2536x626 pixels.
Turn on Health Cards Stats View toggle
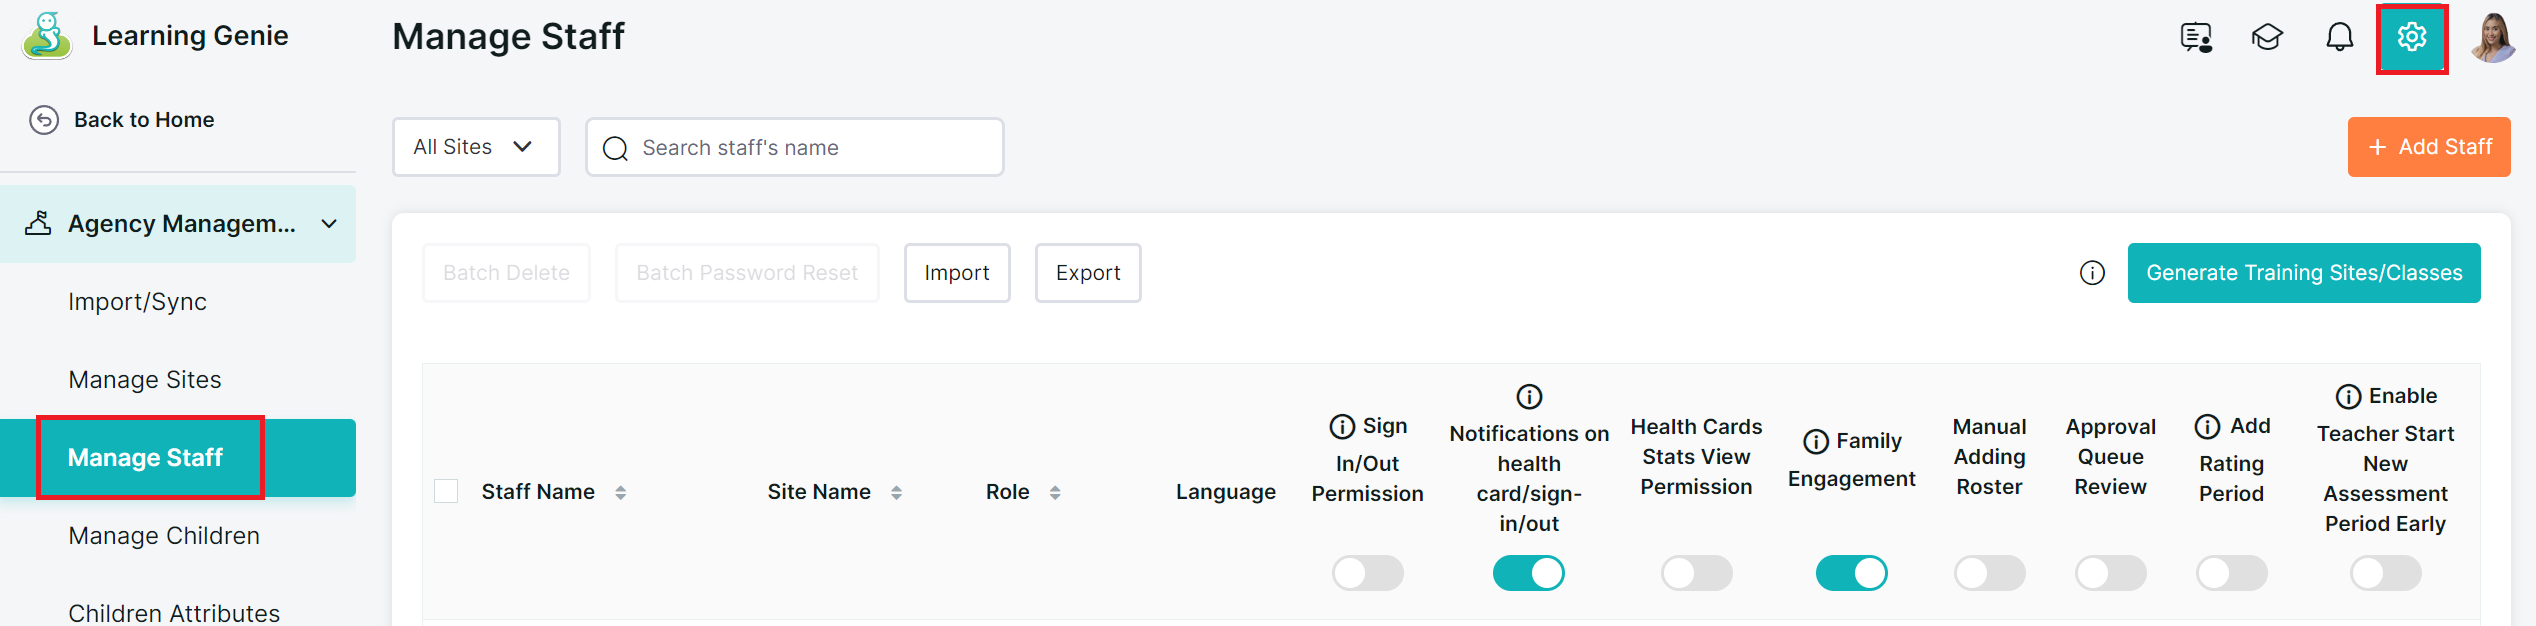1696,573
